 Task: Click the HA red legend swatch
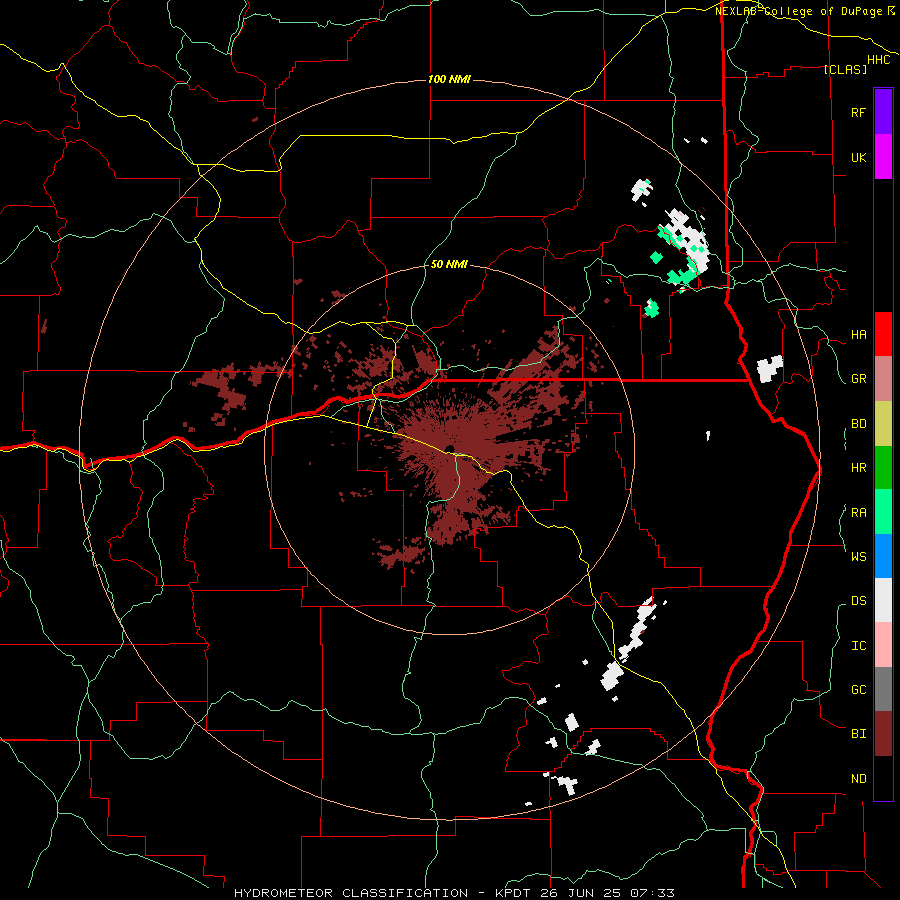coord(883,334)
